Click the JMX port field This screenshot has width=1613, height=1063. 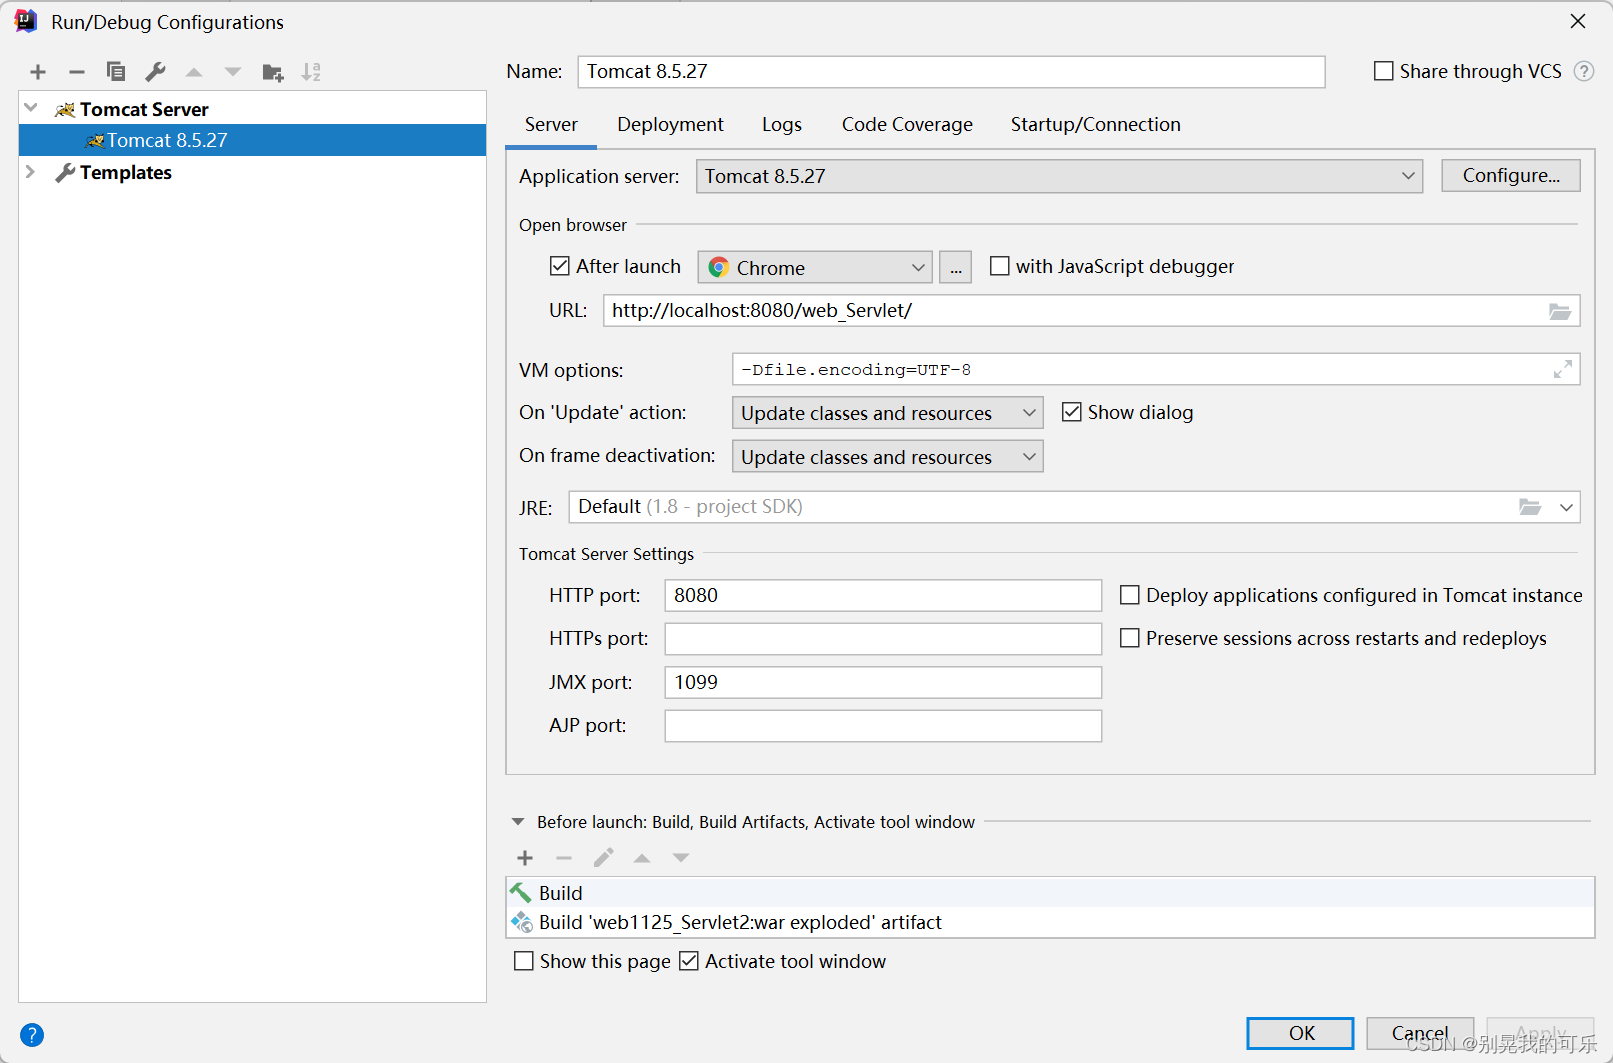point(883,682)
